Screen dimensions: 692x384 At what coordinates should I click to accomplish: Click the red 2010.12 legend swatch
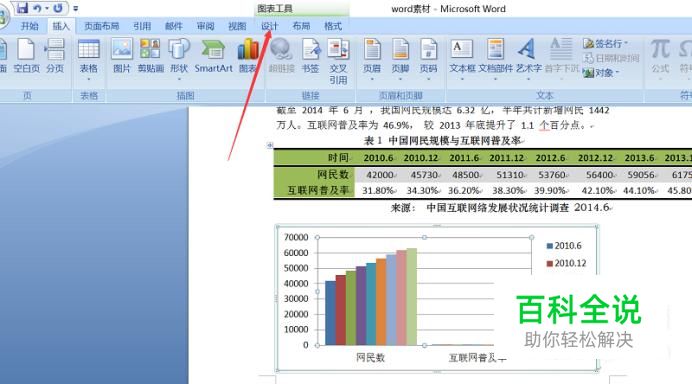point(549,264)
